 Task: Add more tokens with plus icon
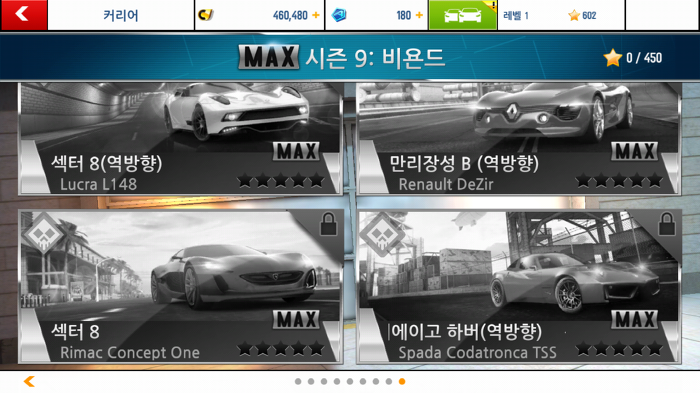coord(419,15)
